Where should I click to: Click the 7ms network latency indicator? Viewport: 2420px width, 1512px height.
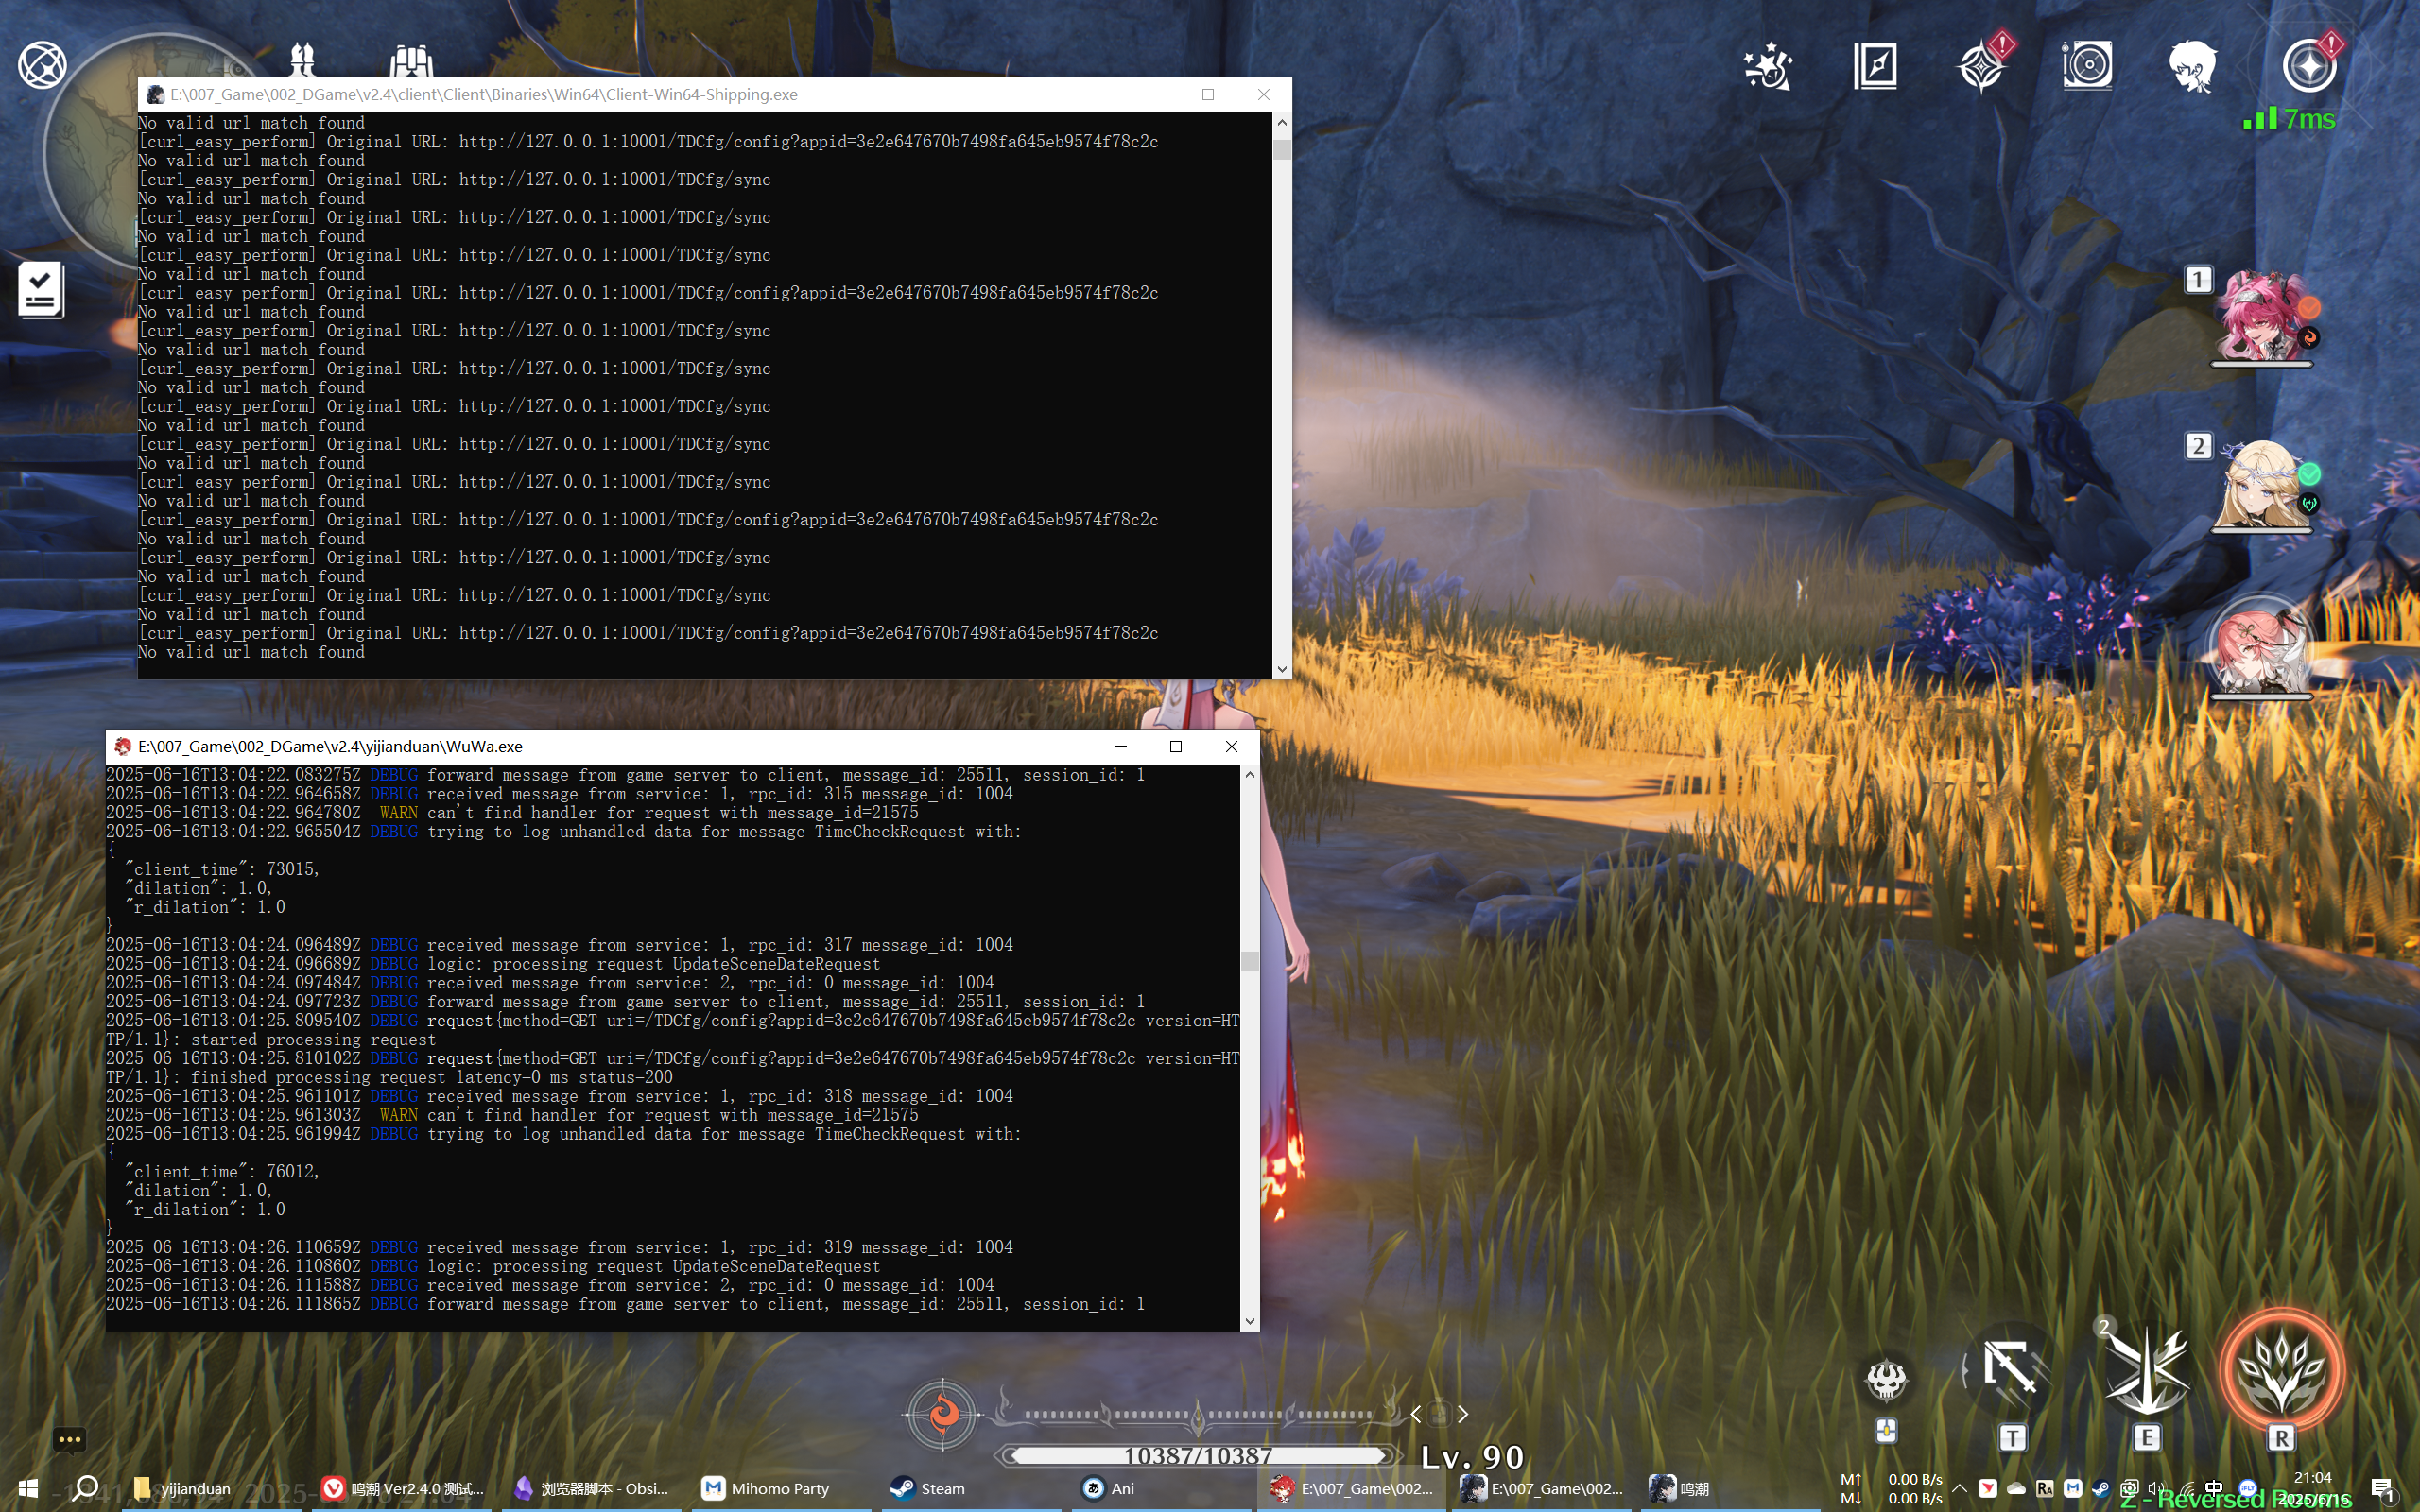[x=2290, y=119]
